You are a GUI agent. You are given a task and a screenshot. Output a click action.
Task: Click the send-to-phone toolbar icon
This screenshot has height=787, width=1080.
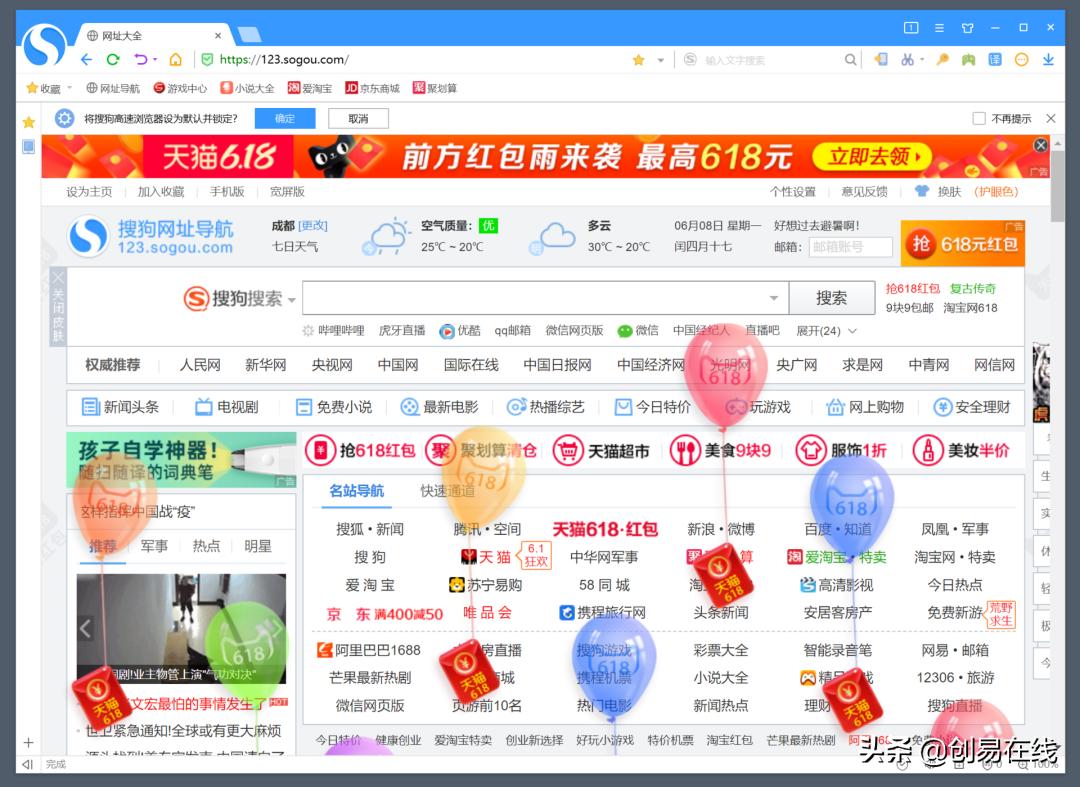pos(882,60)
